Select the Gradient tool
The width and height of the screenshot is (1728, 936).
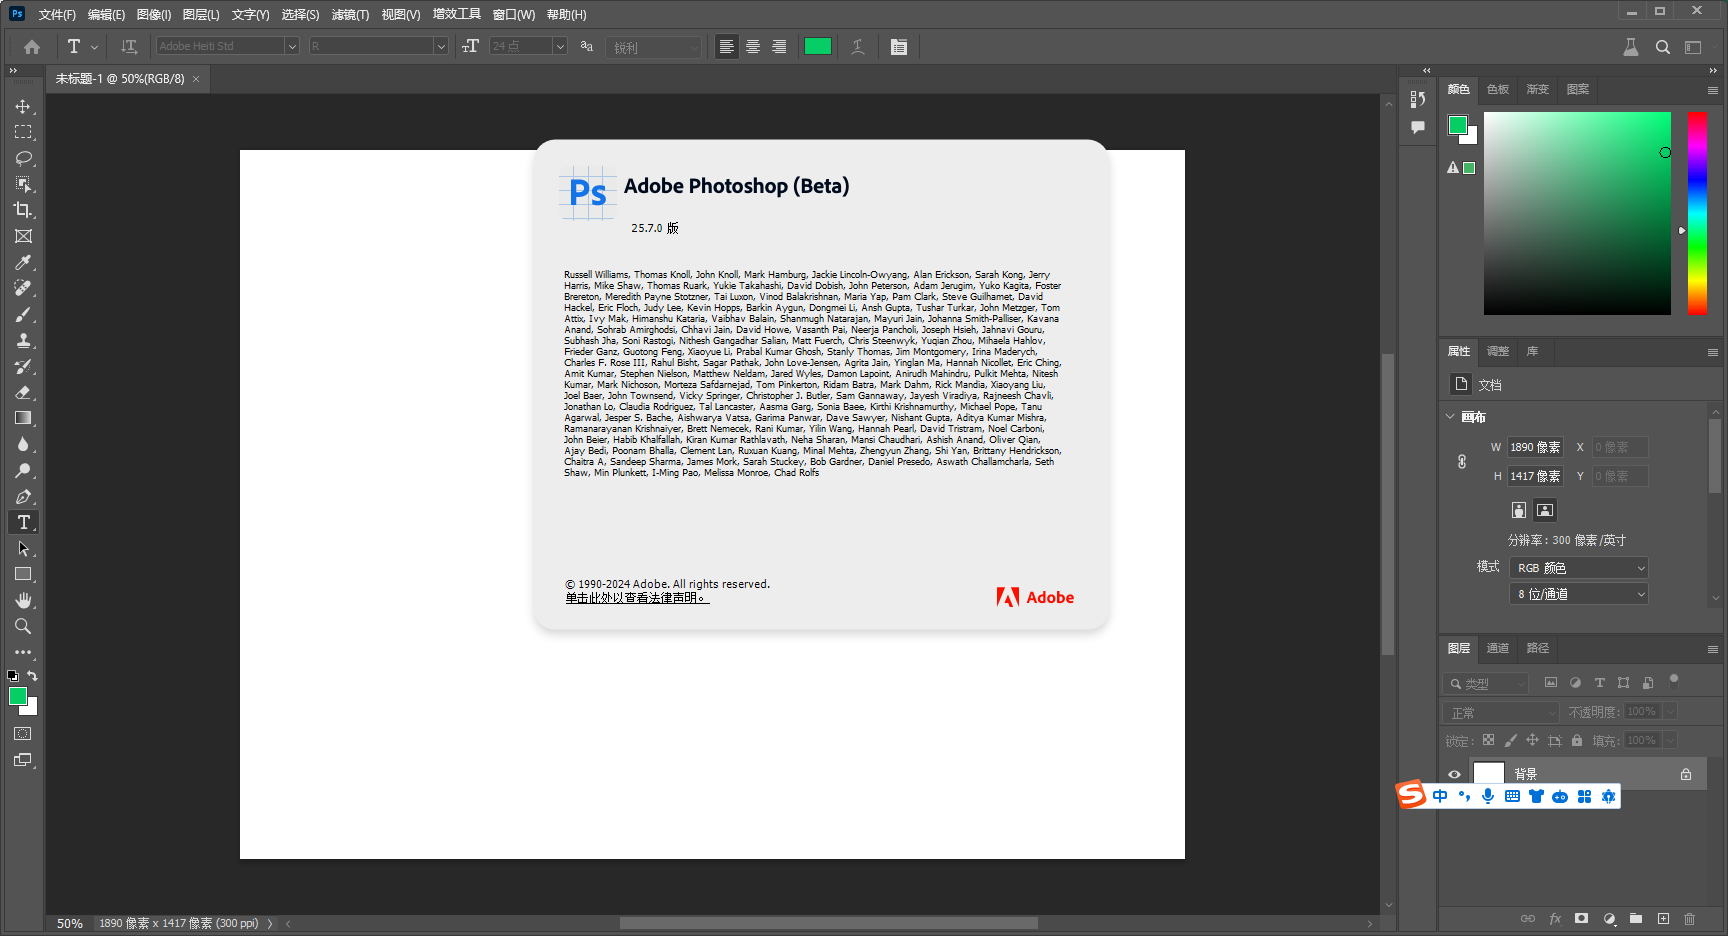click(23, 418)
